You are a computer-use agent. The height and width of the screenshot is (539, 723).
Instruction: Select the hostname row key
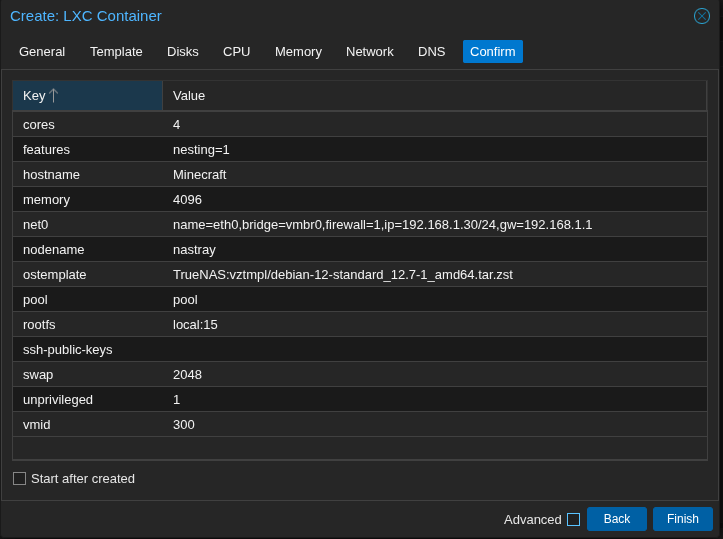[x=51, y=175]
